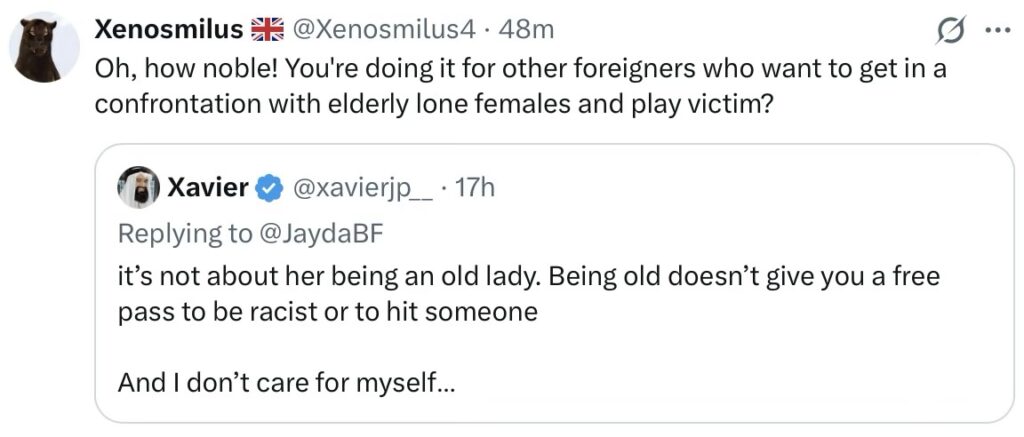Open the @xavierjp__ handle

pos(361,187)
